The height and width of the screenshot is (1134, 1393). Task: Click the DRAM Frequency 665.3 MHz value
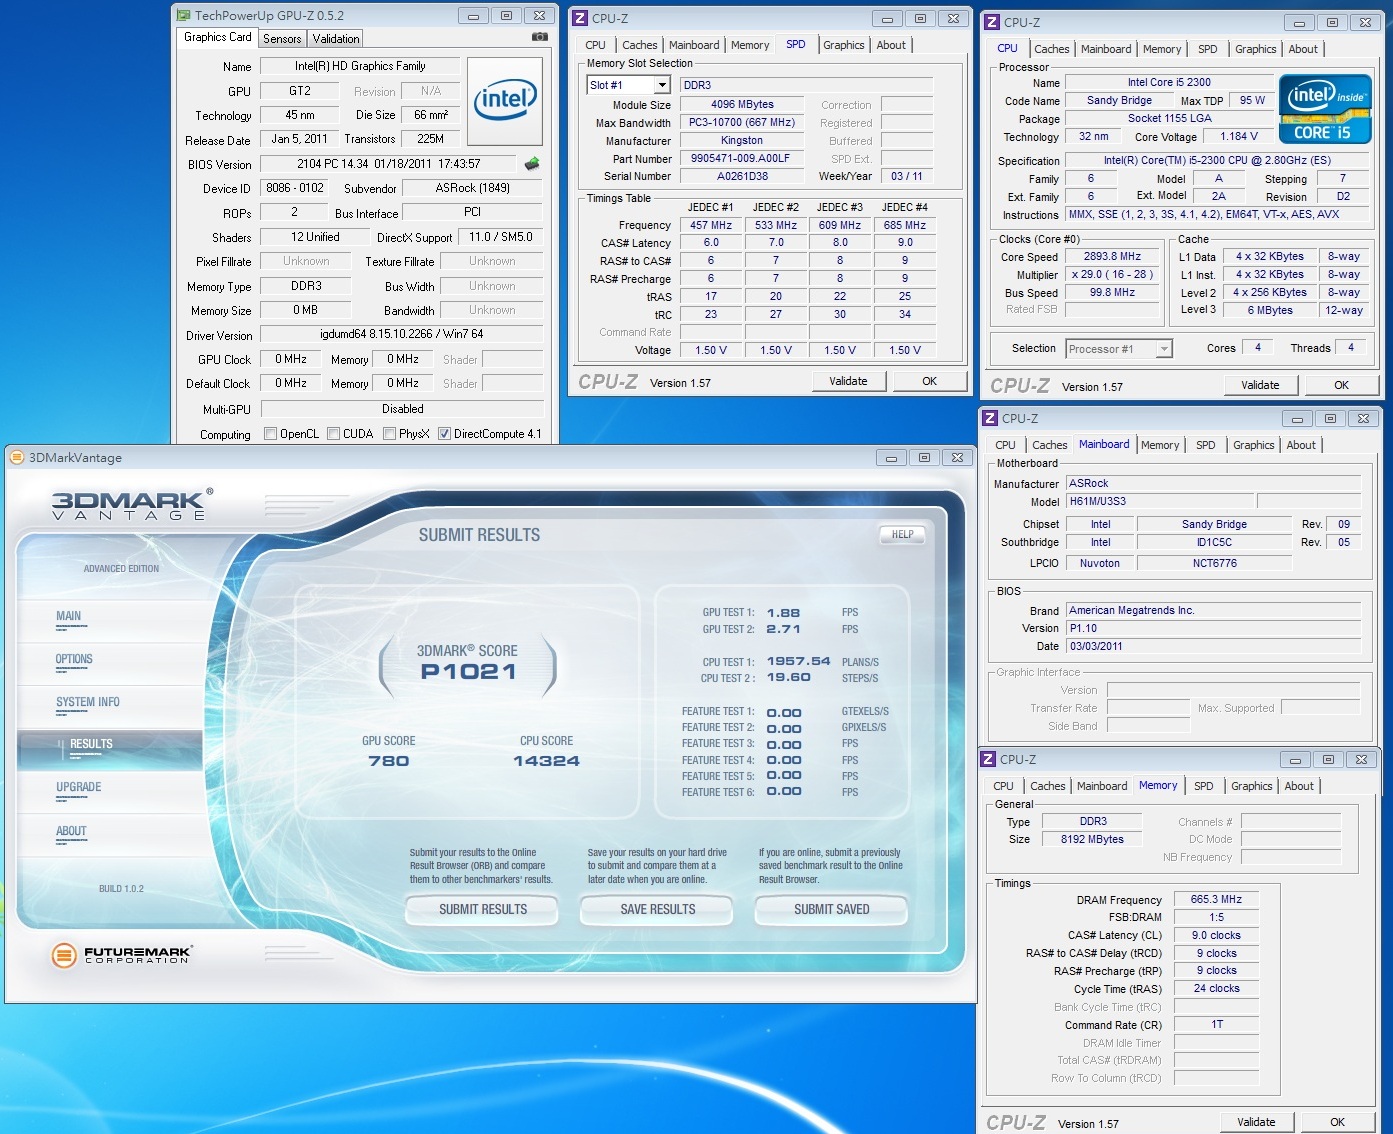point(1216,899)
